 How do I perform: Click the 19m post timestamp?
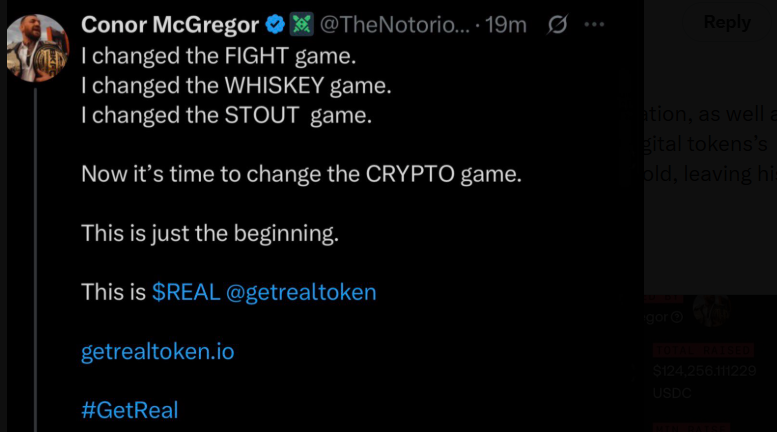(x=506, y=25)
